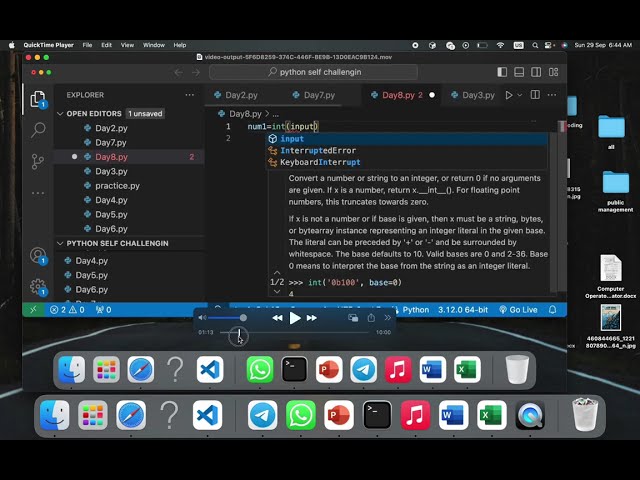Open the Explorer view in activity bar
Viewport: 640px width, 480px height.
(x=38, y=99)
